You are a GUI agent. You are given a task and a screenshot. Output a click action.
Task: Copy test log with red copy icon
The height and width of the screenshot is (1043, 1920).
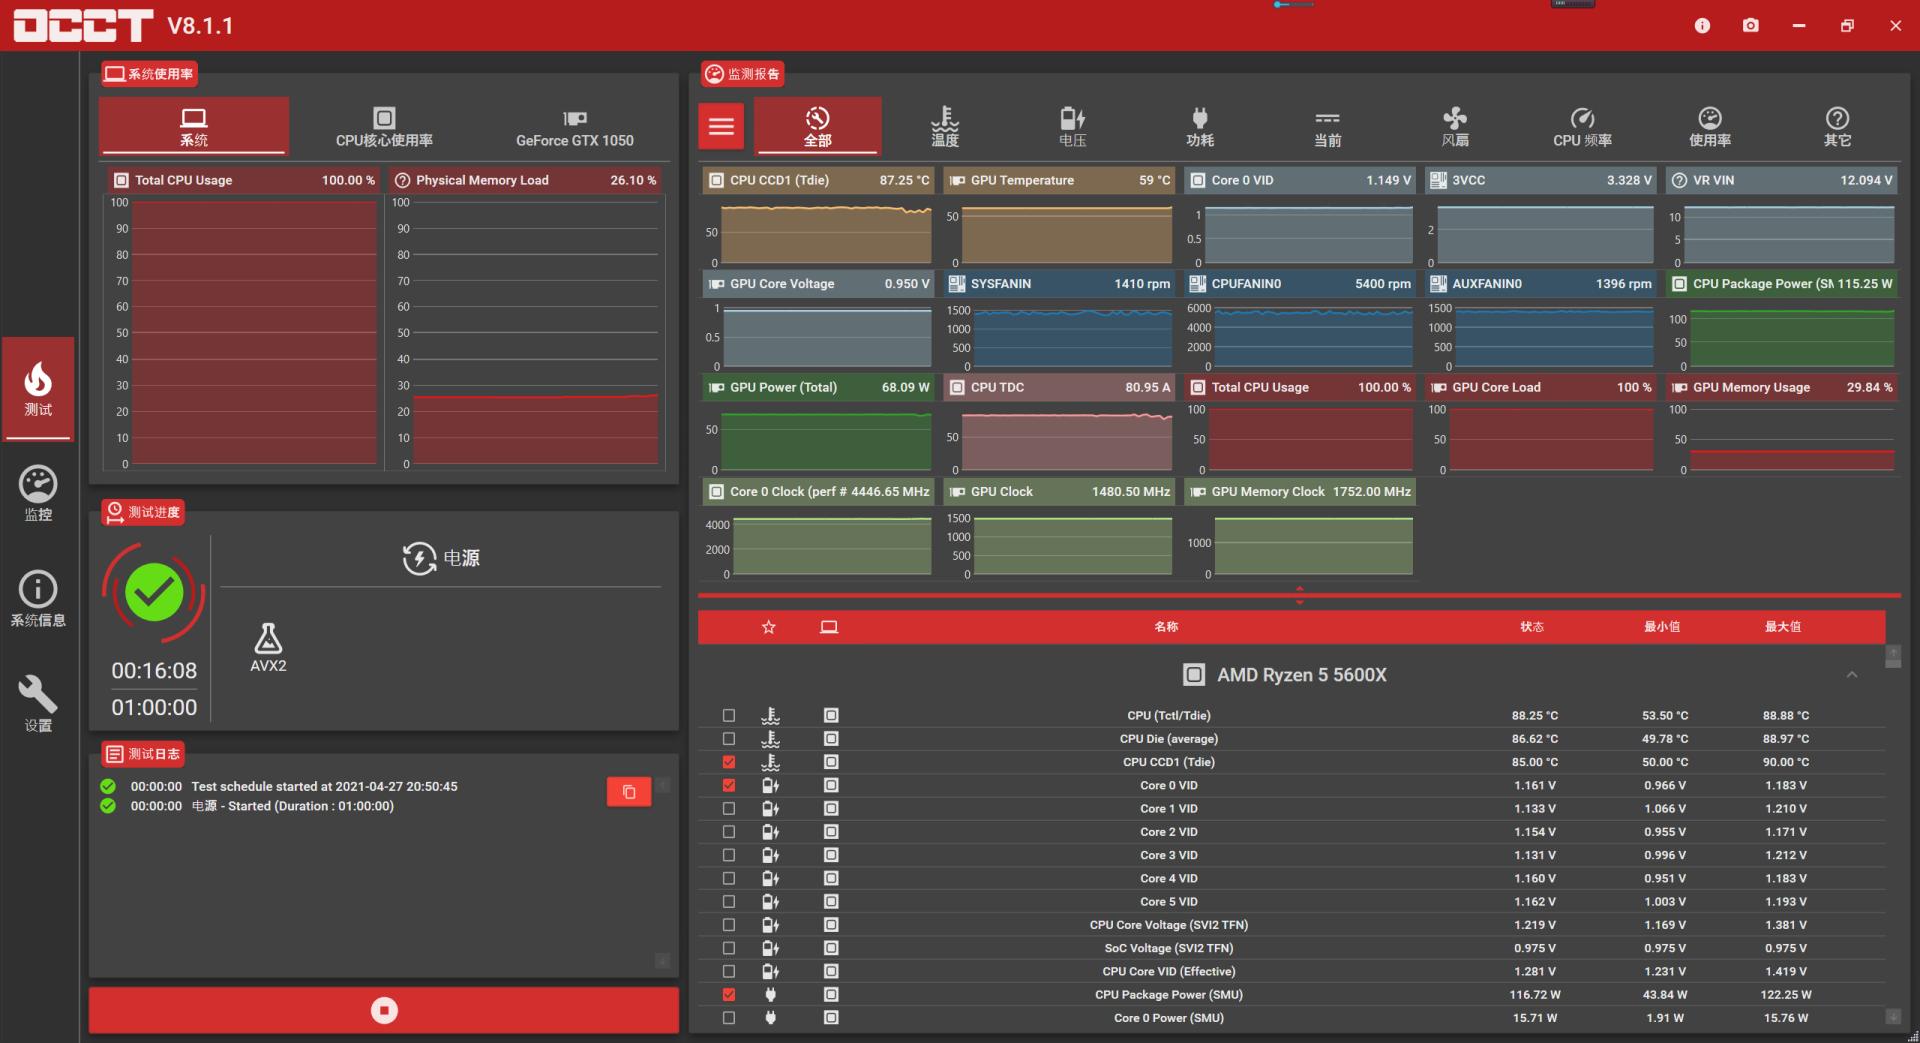[x=628, y=792]
